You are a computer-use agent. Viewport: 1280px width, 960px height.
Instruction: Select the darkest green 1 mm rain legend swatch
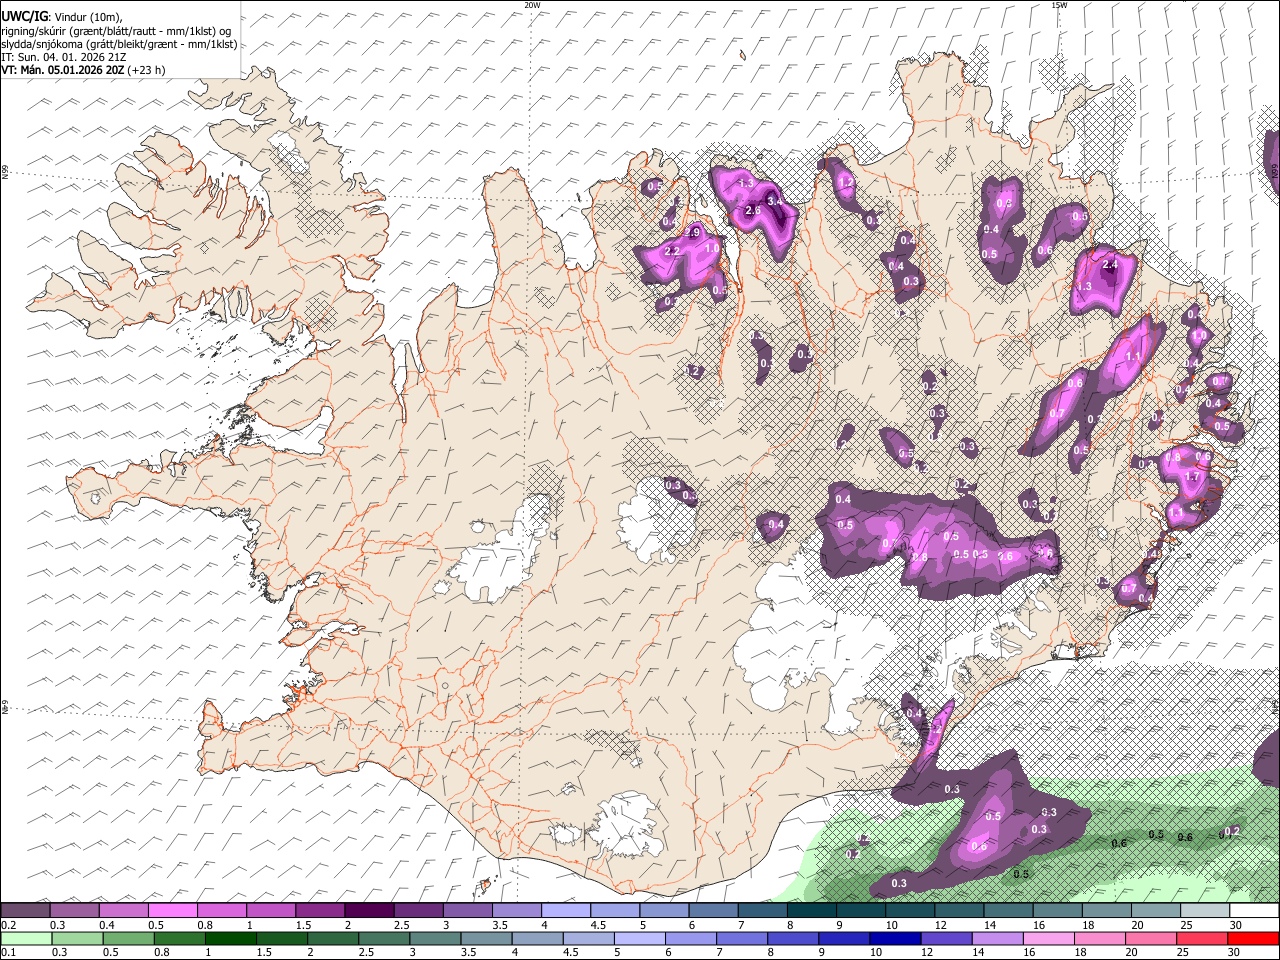click(x=230, y=939)
